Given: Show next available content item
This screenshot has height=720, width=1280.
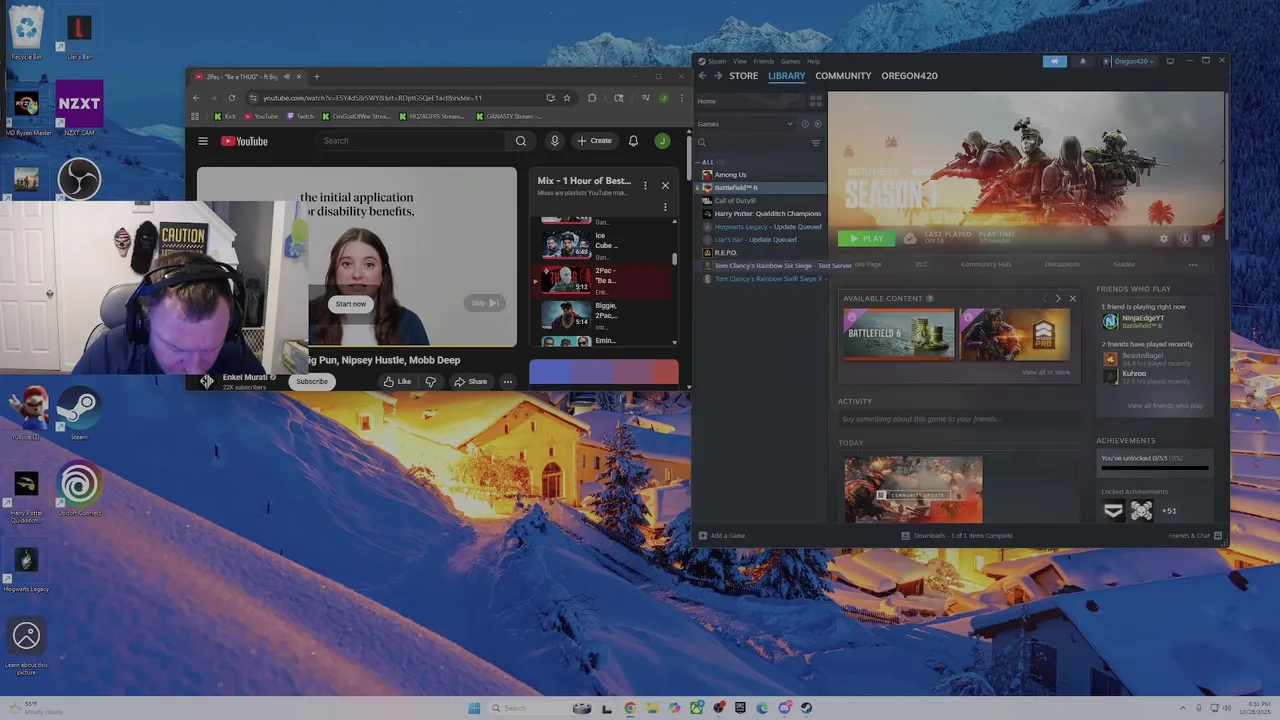Looking at the screenshot, I should [1058, 299].
